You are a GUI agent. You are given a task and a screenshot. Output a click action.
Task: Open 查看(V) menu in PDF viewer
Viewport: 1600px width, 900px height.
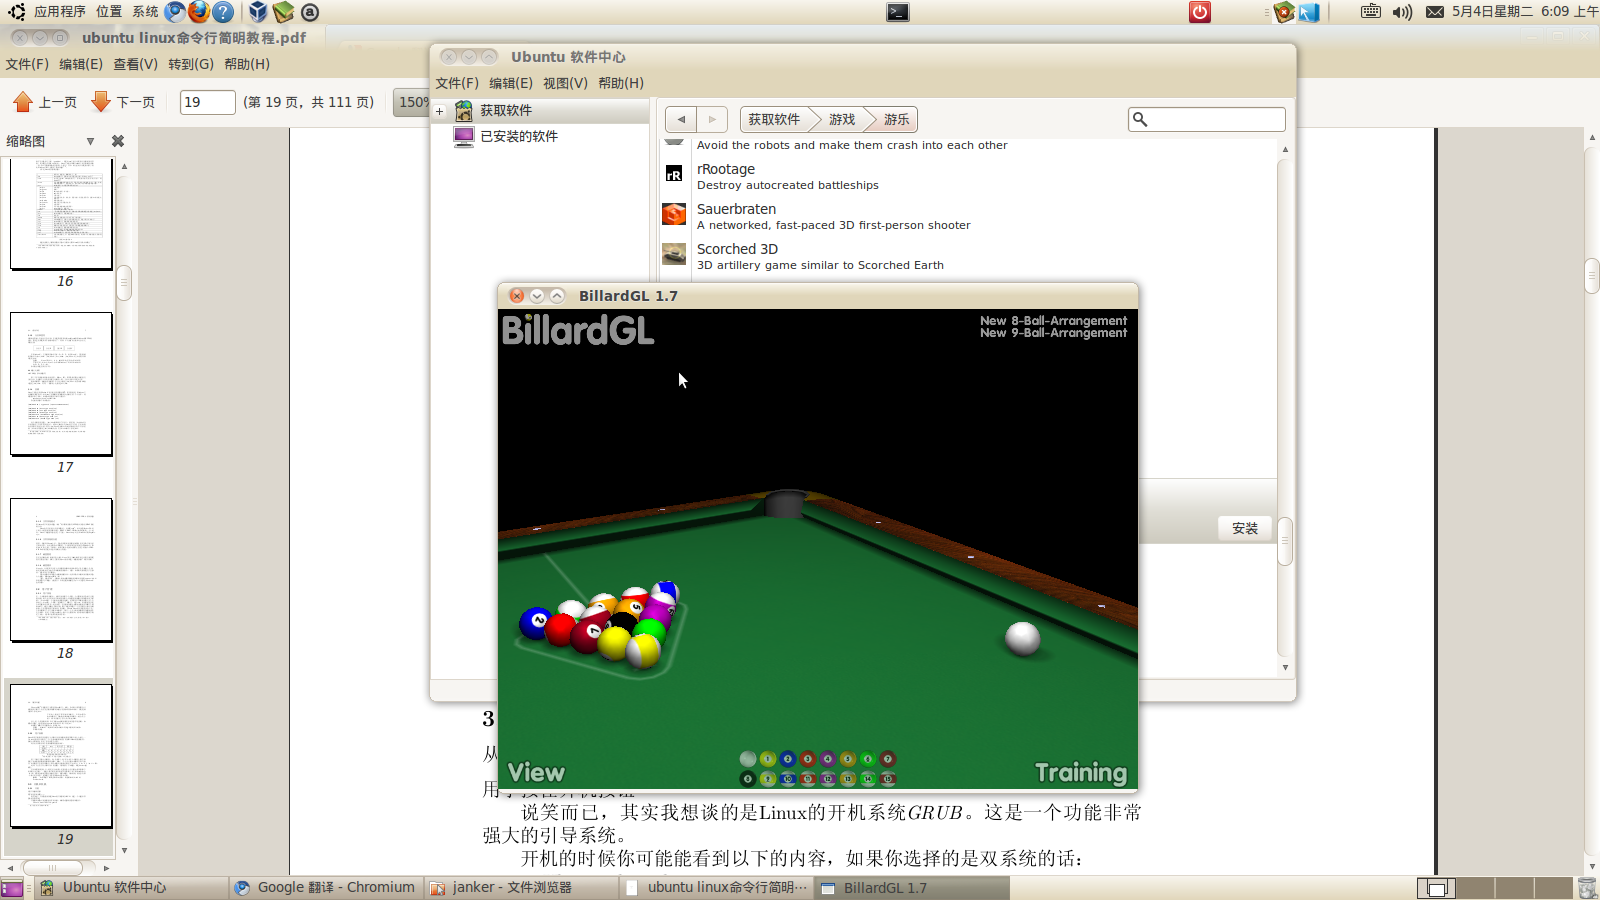[x=135, y=64]
